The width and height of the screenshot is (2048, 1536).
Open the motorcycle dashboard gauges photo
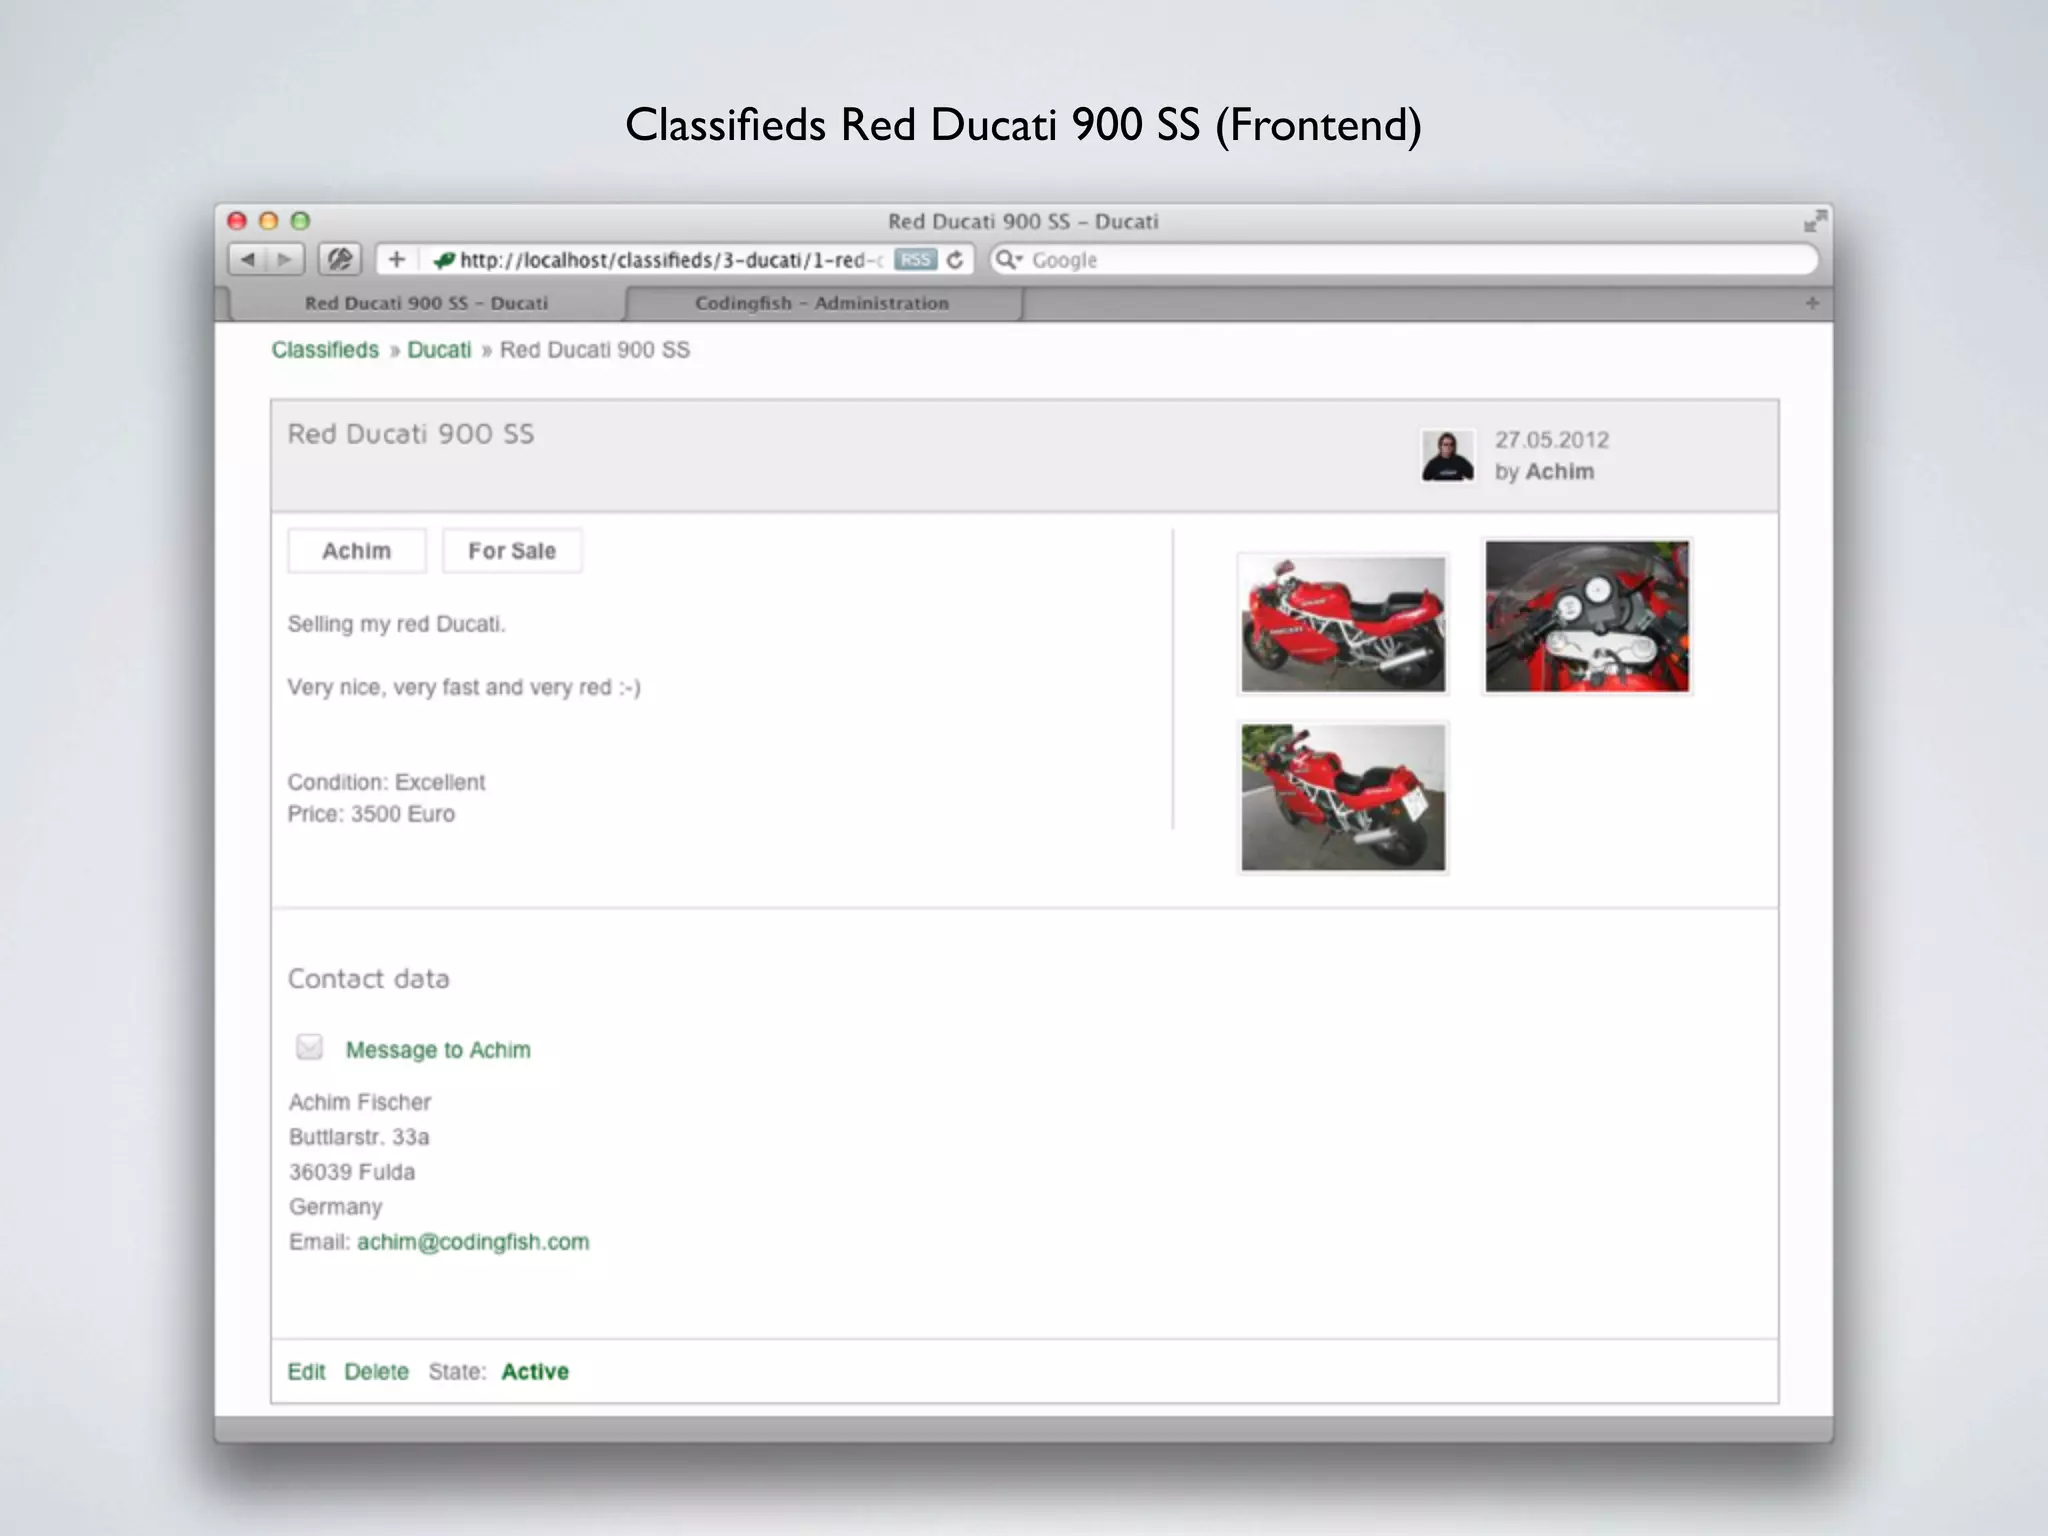(1587, 617)
